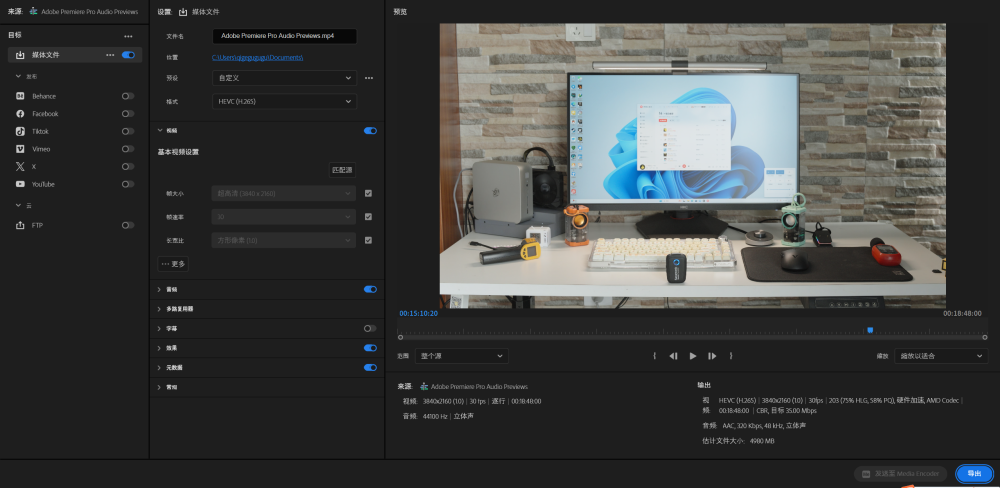Screen dimensions: 1000x488
Task: Step forward one frame
Action: (712, 356)
